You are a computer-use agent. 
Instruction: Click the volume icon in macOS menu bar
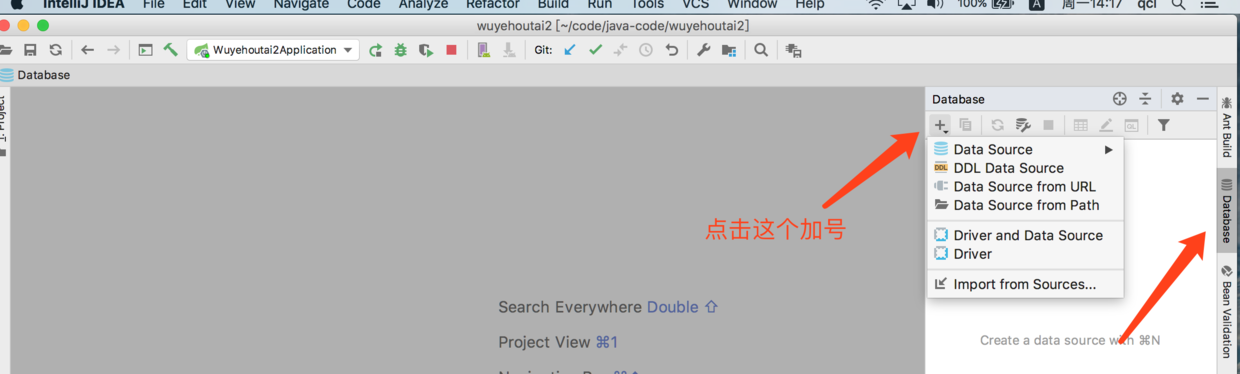point(934,4)
